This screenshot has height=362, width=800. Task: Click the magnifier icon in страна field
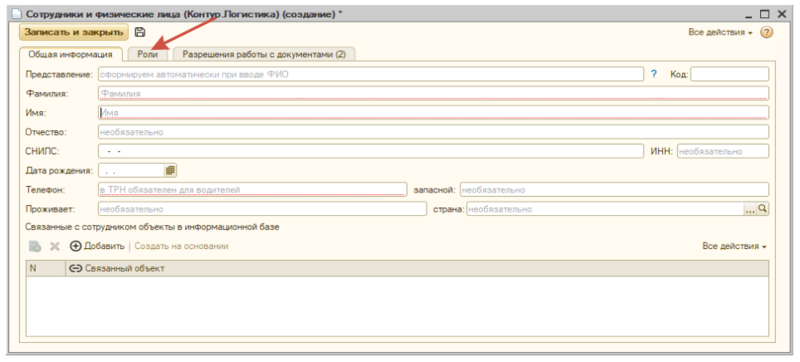[x=763, y=209]
